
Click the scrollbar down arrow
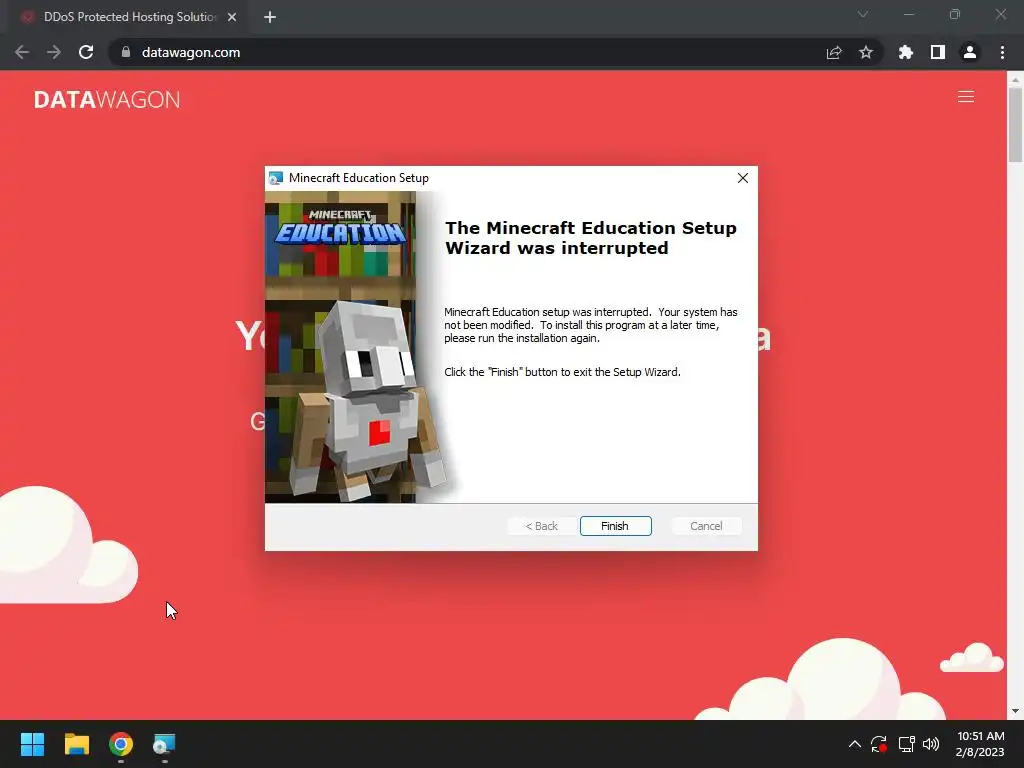pyautogui.click(x=1015, y=711)
